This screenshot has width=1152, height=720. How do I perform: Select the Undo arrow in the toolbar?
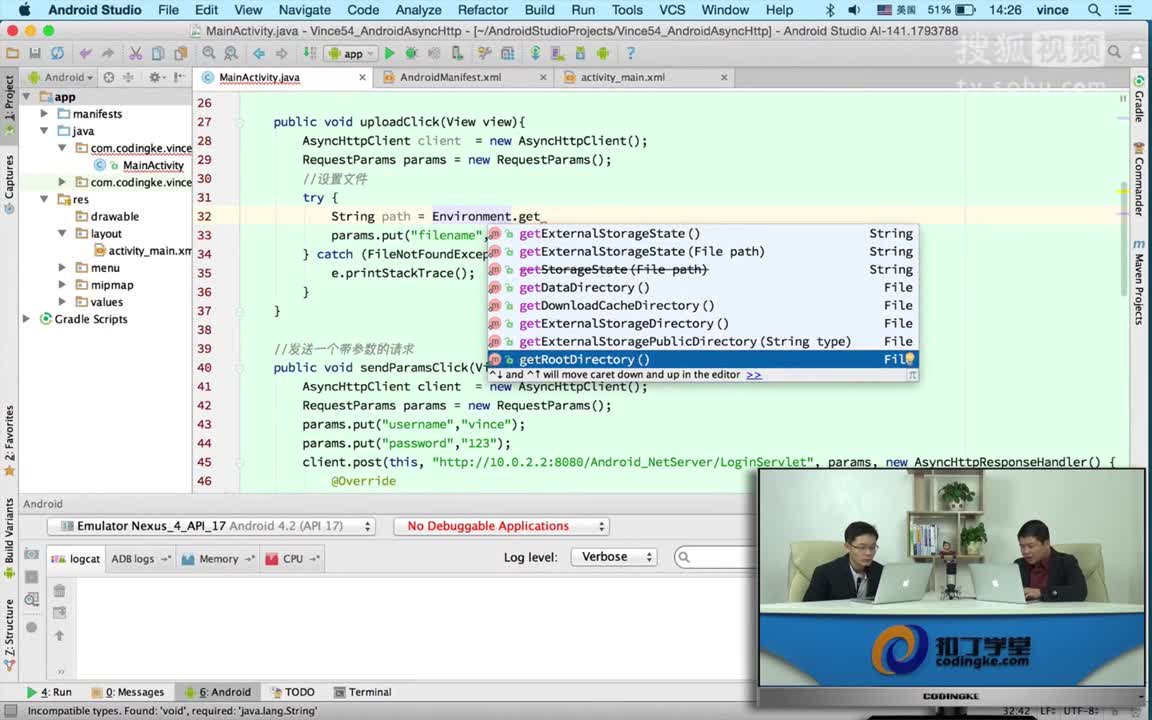pos(87,53)
